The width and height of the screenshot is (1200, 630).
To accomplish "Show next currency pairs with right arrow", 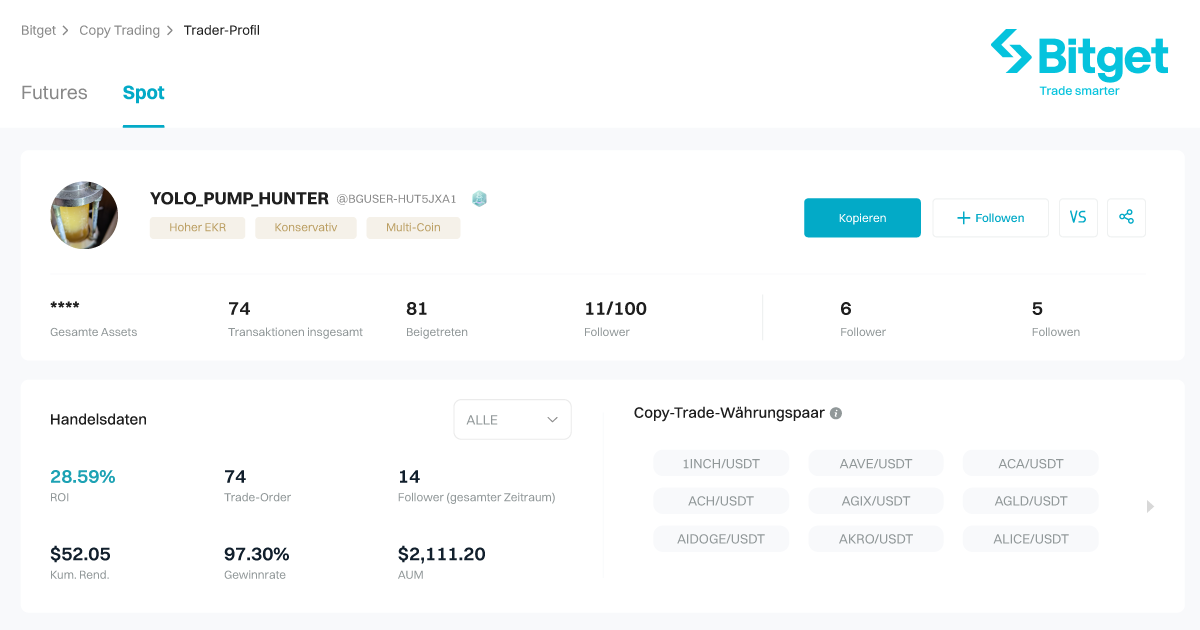I will (x=1150, y=507).
